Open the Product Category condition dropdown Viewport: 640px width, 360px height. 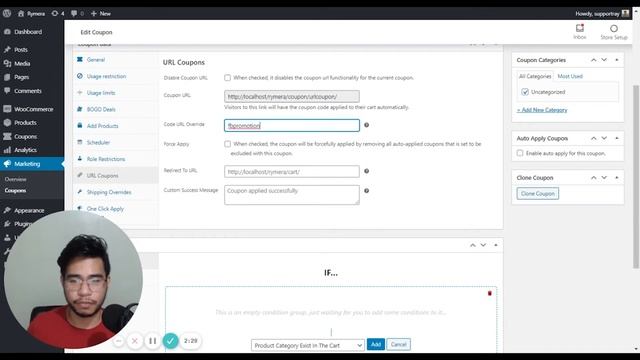tap(307, 345)
